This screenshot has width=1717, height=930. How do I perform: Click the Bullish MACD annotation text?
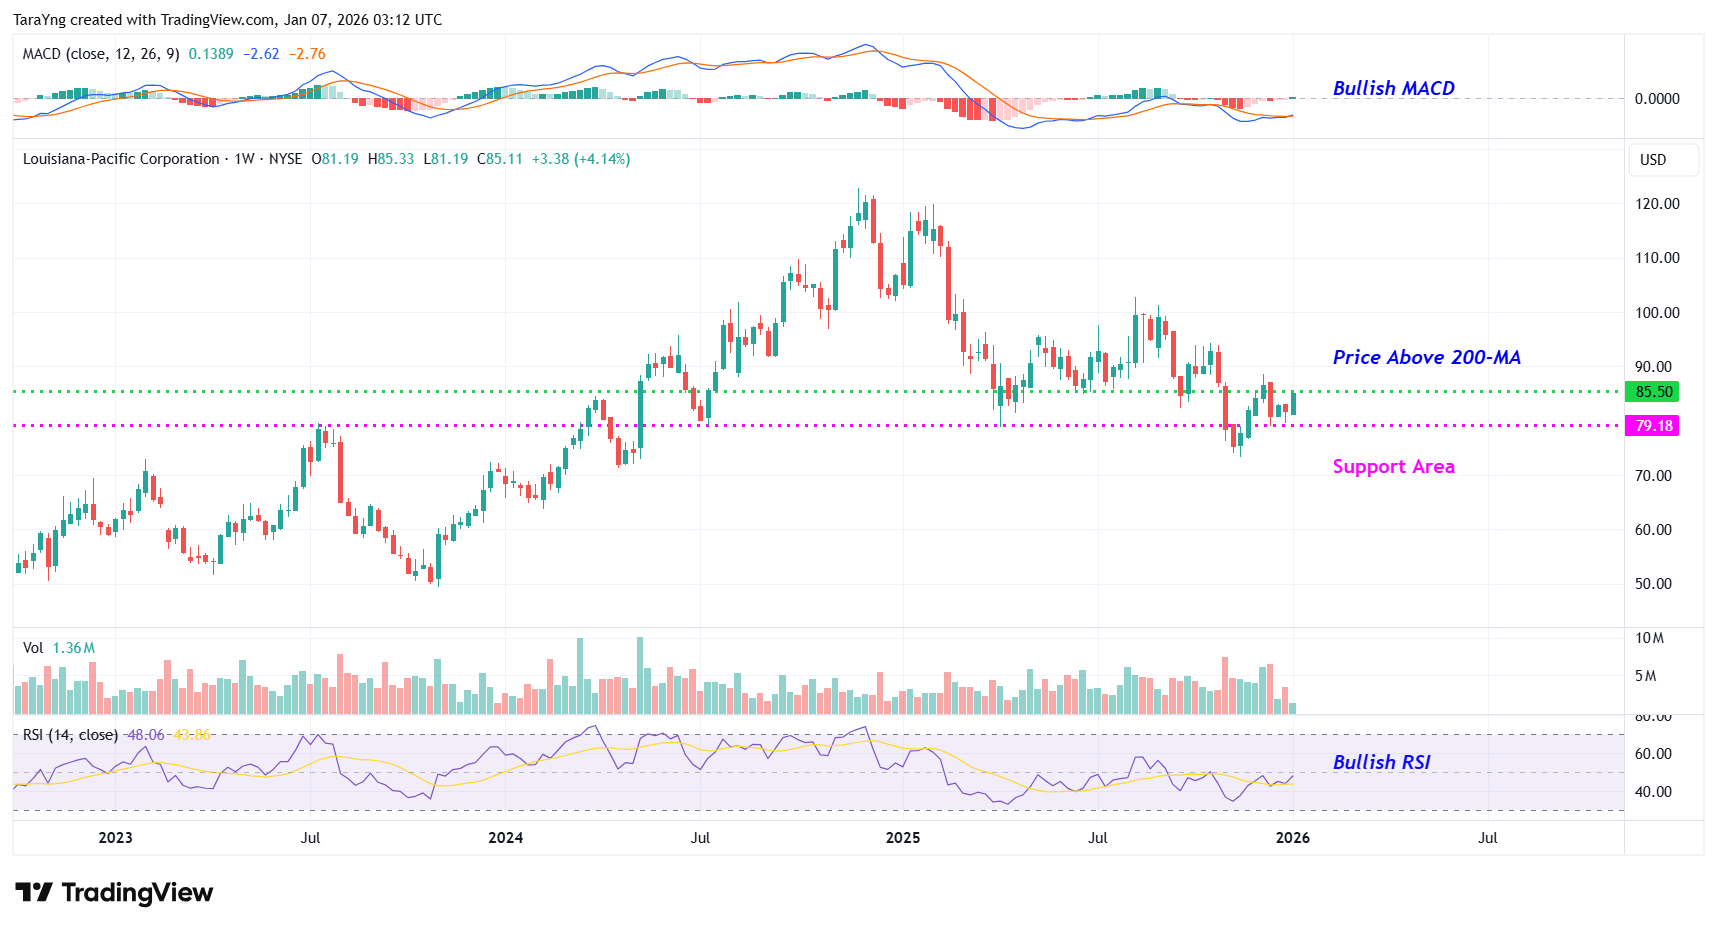pos(1393,88)
